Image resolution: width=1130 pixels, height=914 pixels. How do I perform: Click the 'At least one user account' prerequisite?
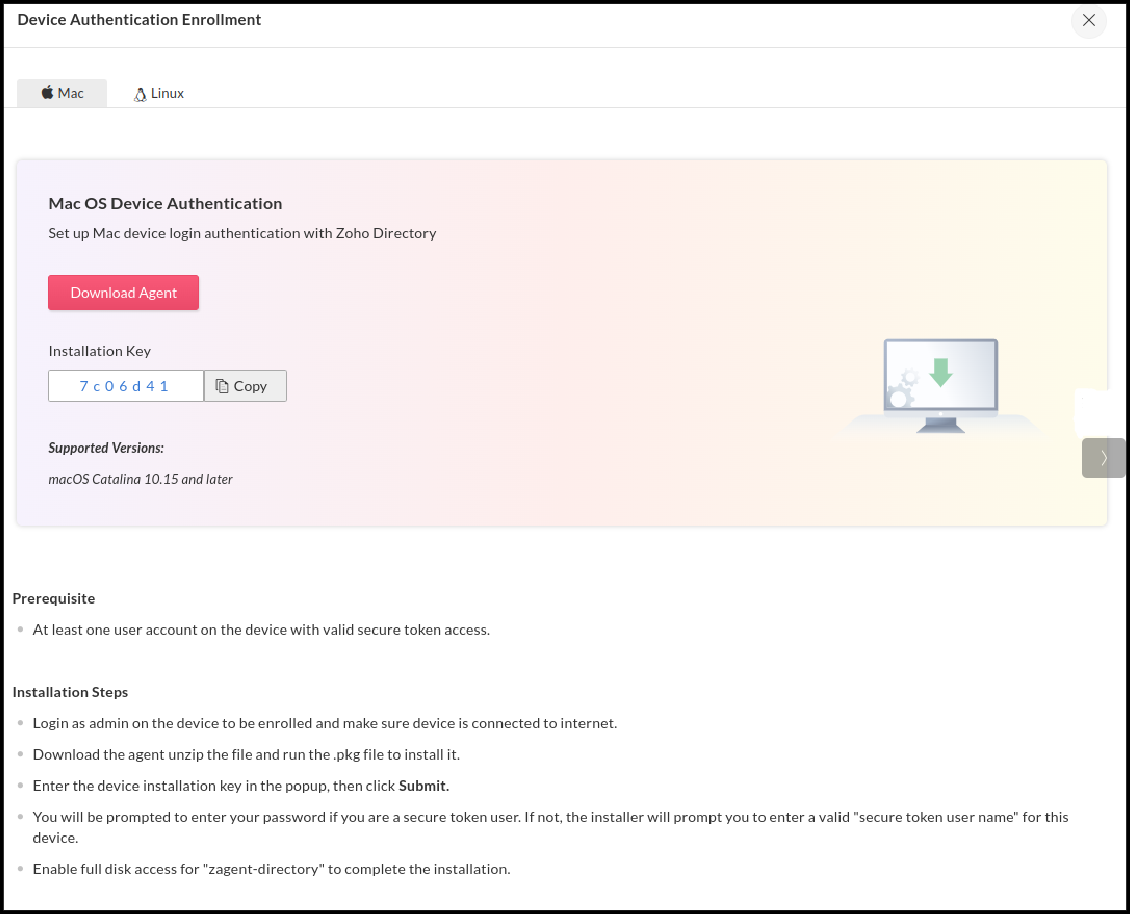(x=261, y=630)
